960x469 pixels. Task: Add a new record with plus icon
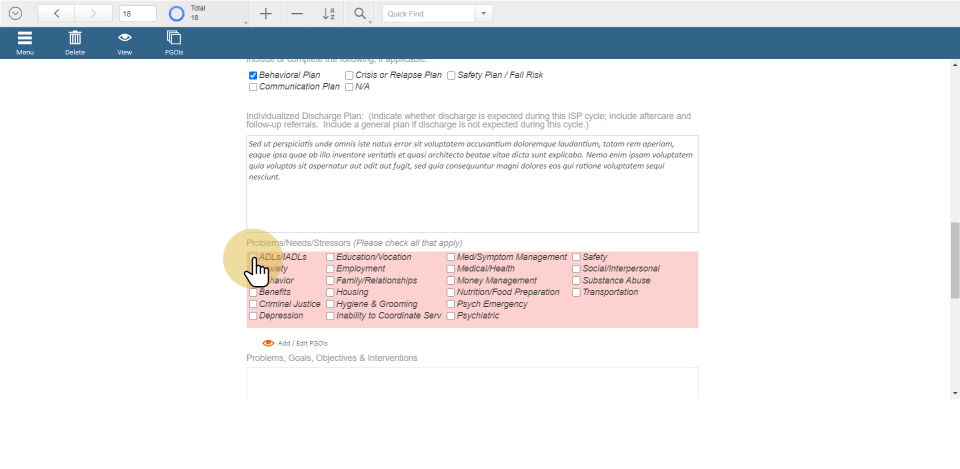[x=265, y=14]
